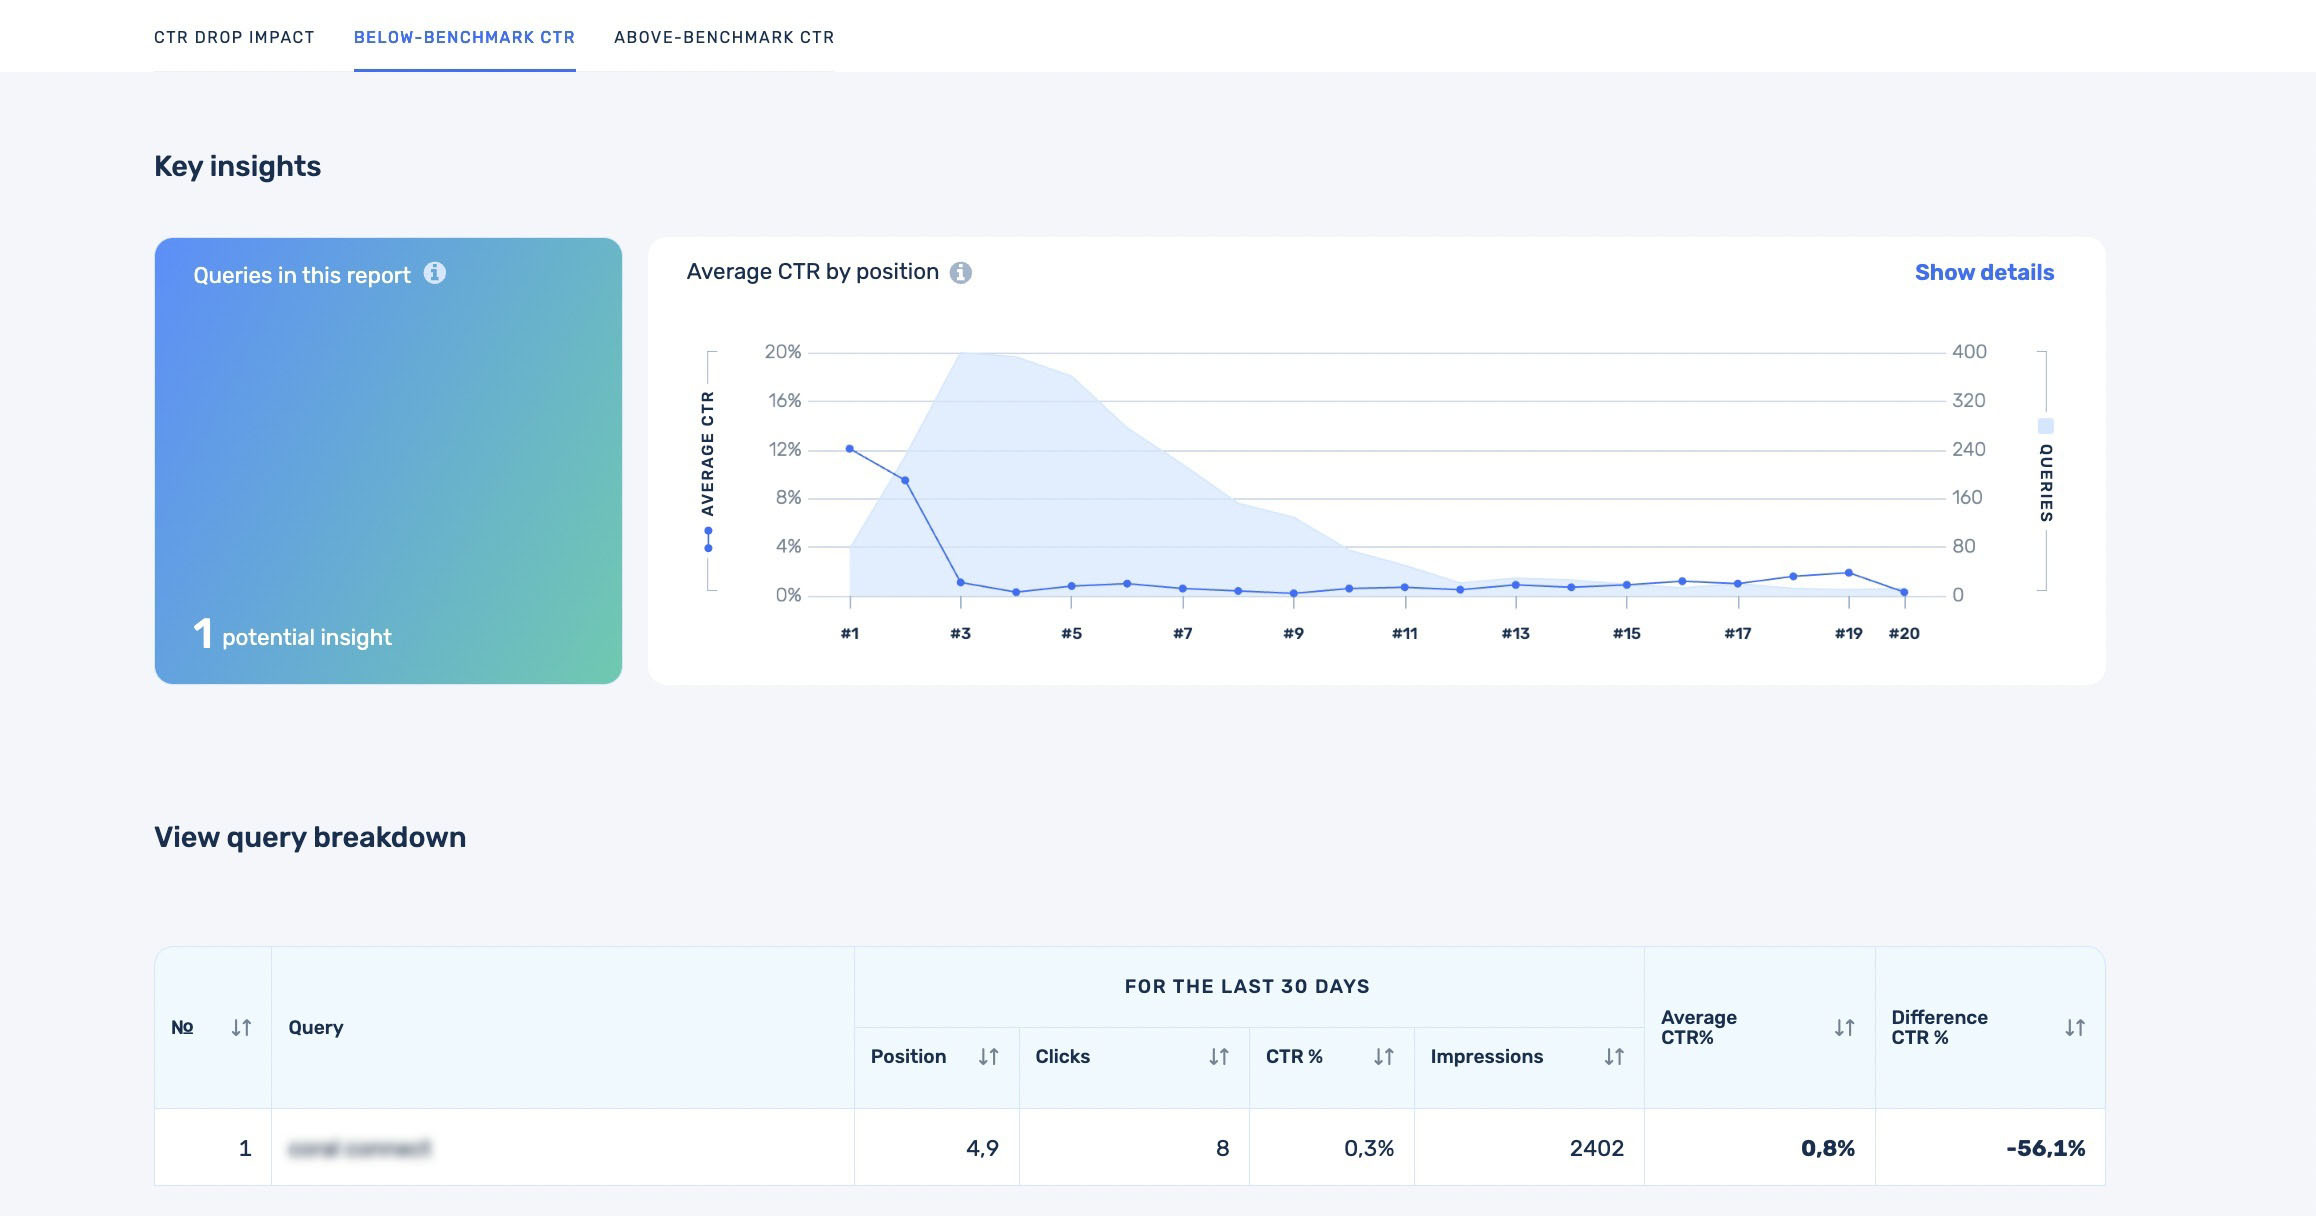Click the blurred query name in row 1
This screenshot has width=2316, height=1216.
point(360,1148)
